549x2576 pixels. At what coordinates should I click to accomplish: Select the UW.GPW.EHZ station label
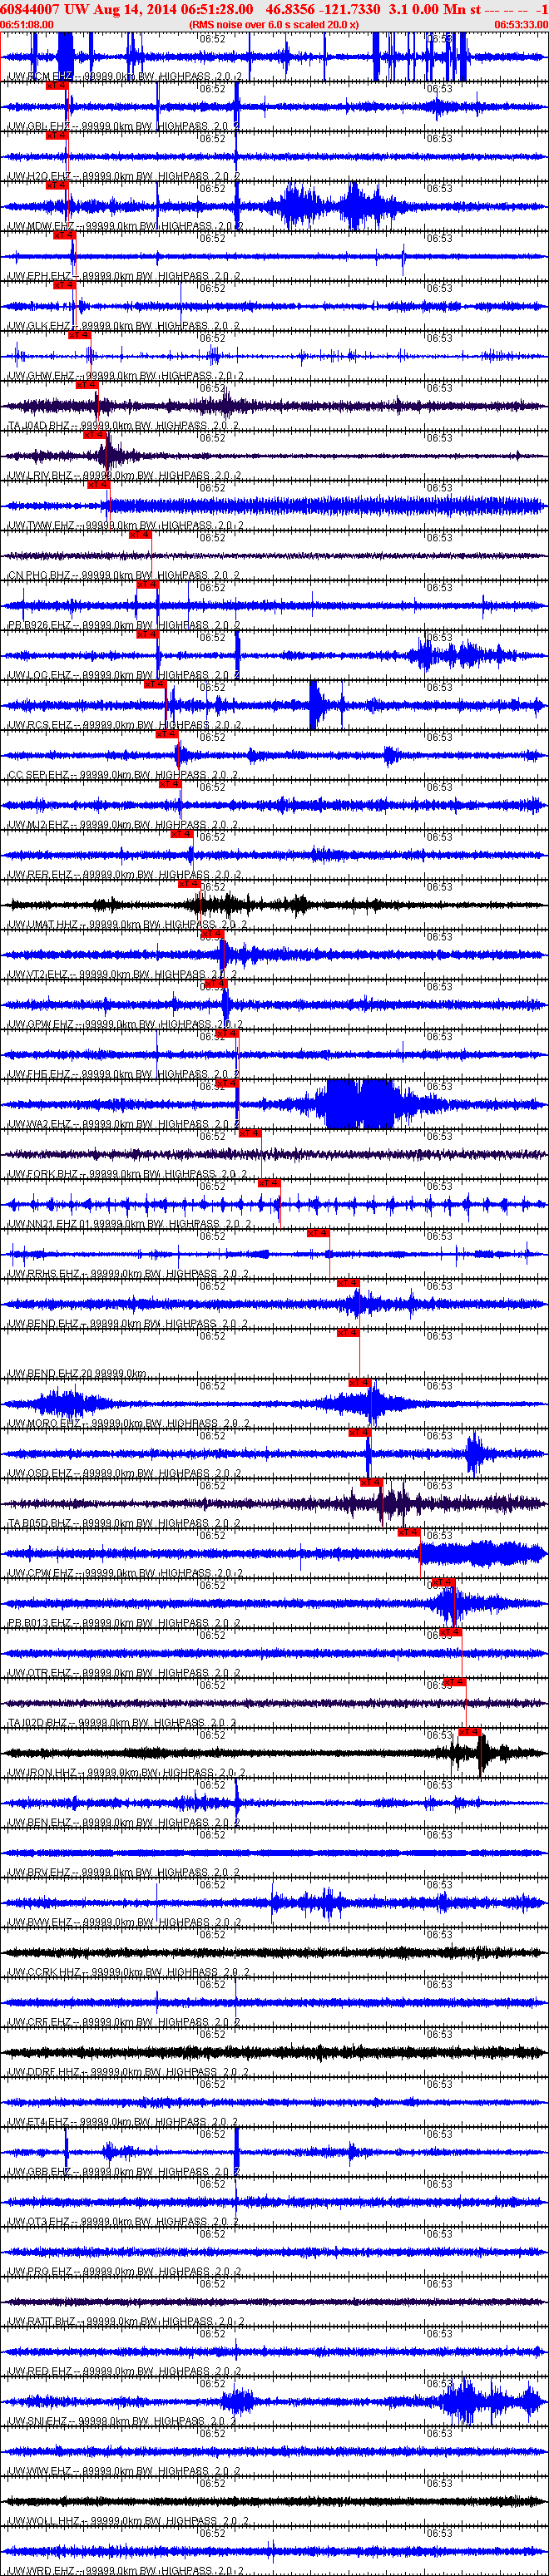click(41, 1025)
